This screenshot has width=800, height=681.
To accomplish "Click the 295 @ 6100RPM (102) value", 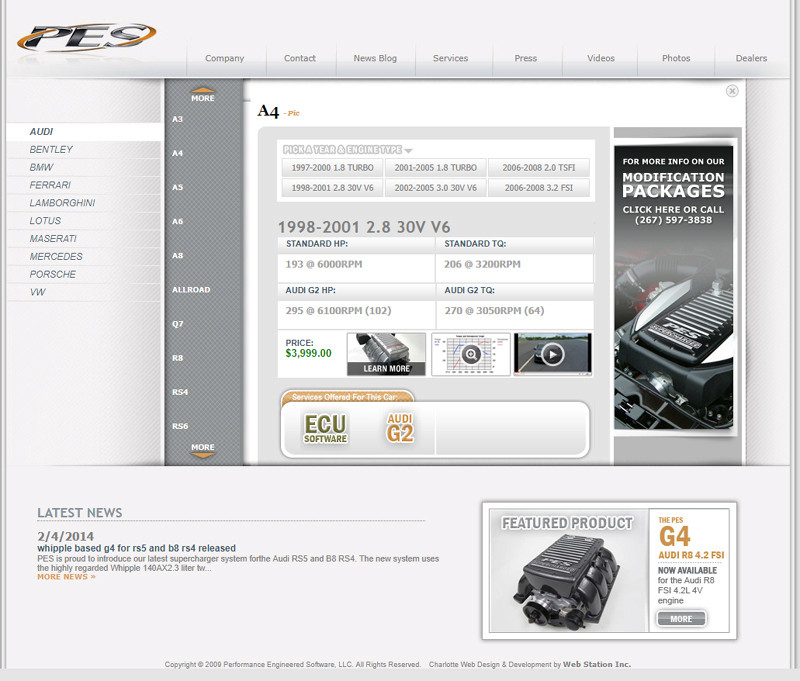I will [x=338, y=311].
